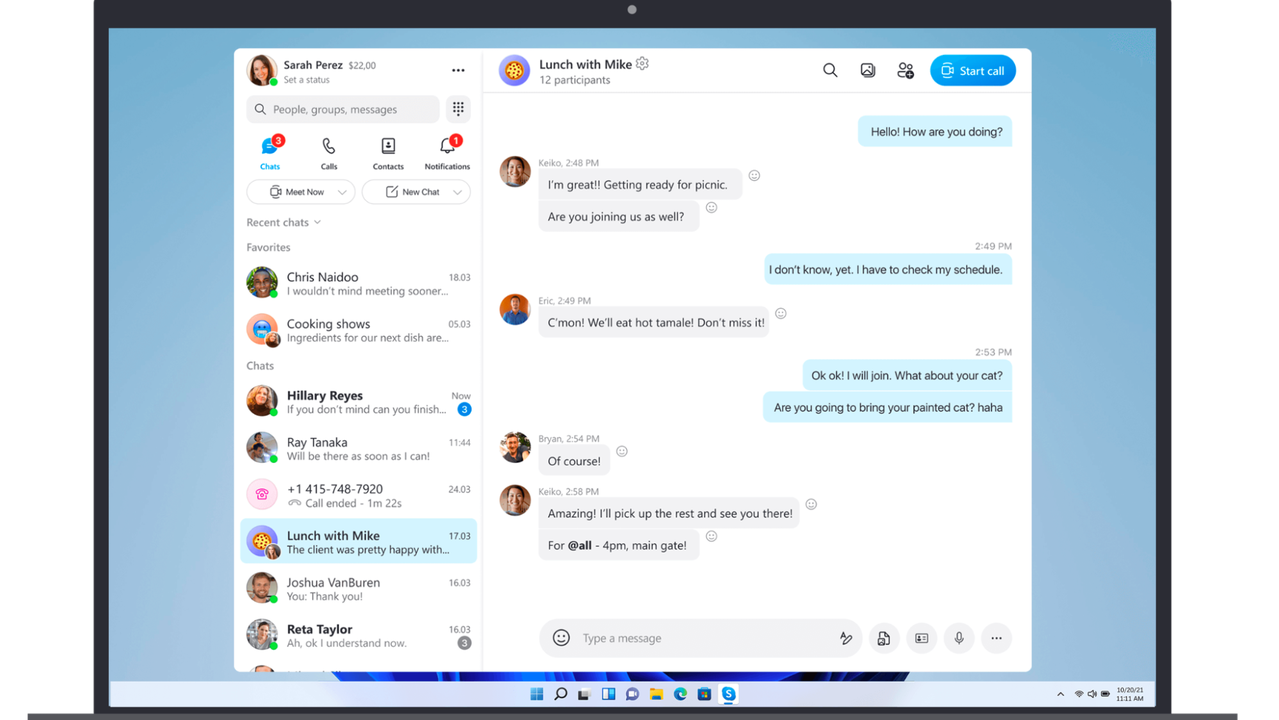Open more message options with the ellipsis
Screen dimensions: 1279x720
pos(996,637)
